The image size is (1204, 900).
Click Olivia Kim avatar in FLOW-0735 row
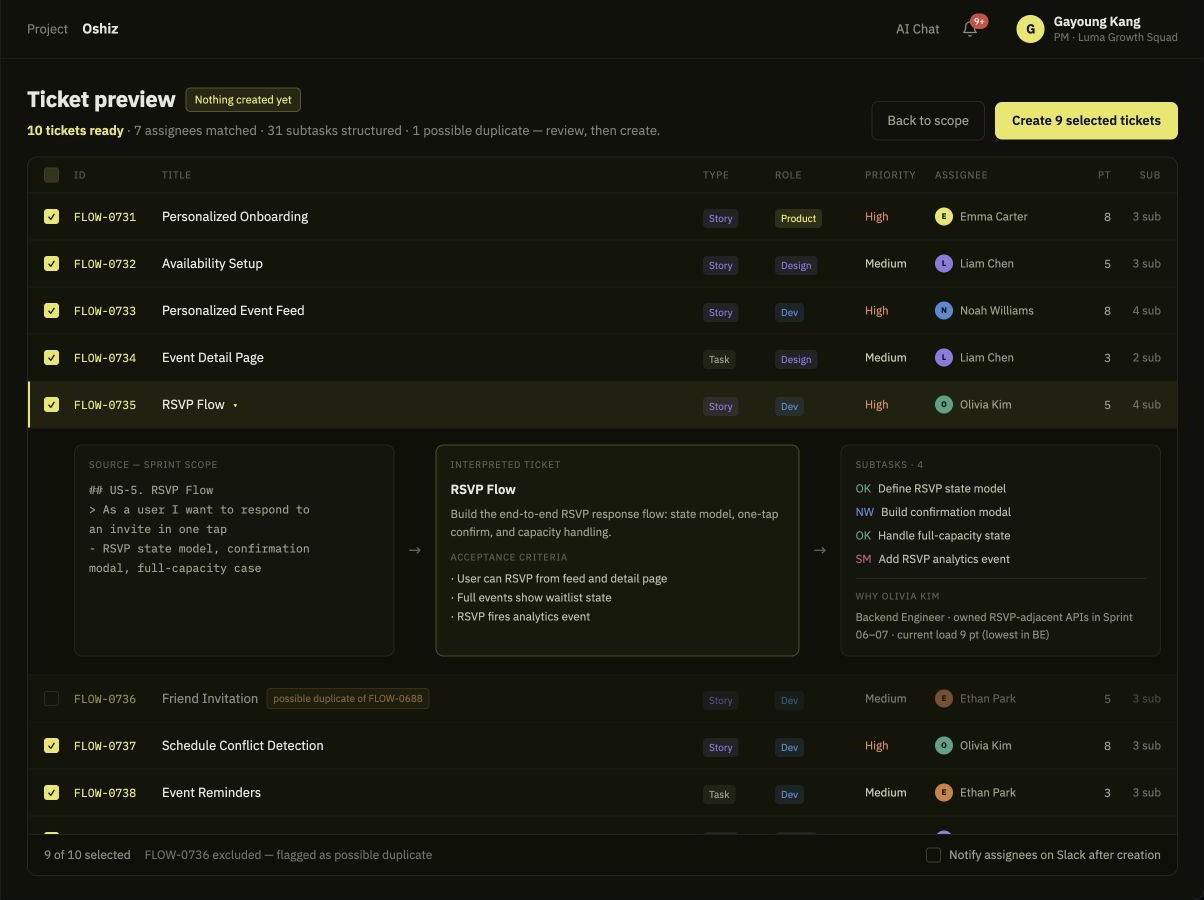(x=943, y=405)
